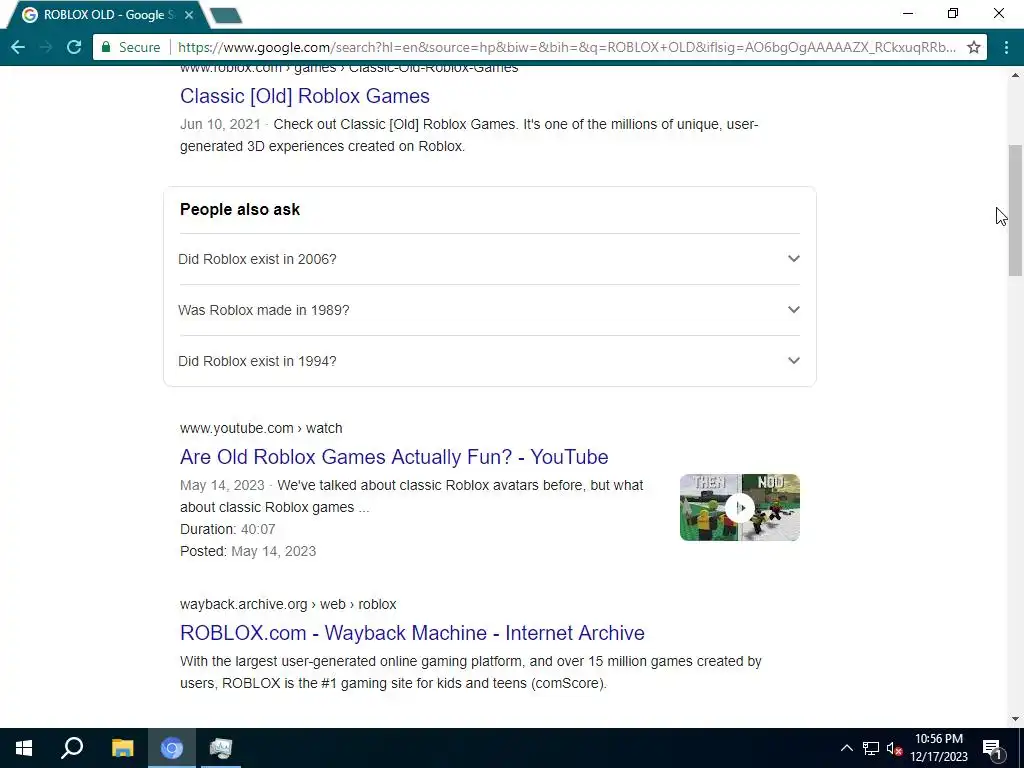Open the Chrome three-dot menu
Screen dimensions: 1024x768
pos(1006,47)
